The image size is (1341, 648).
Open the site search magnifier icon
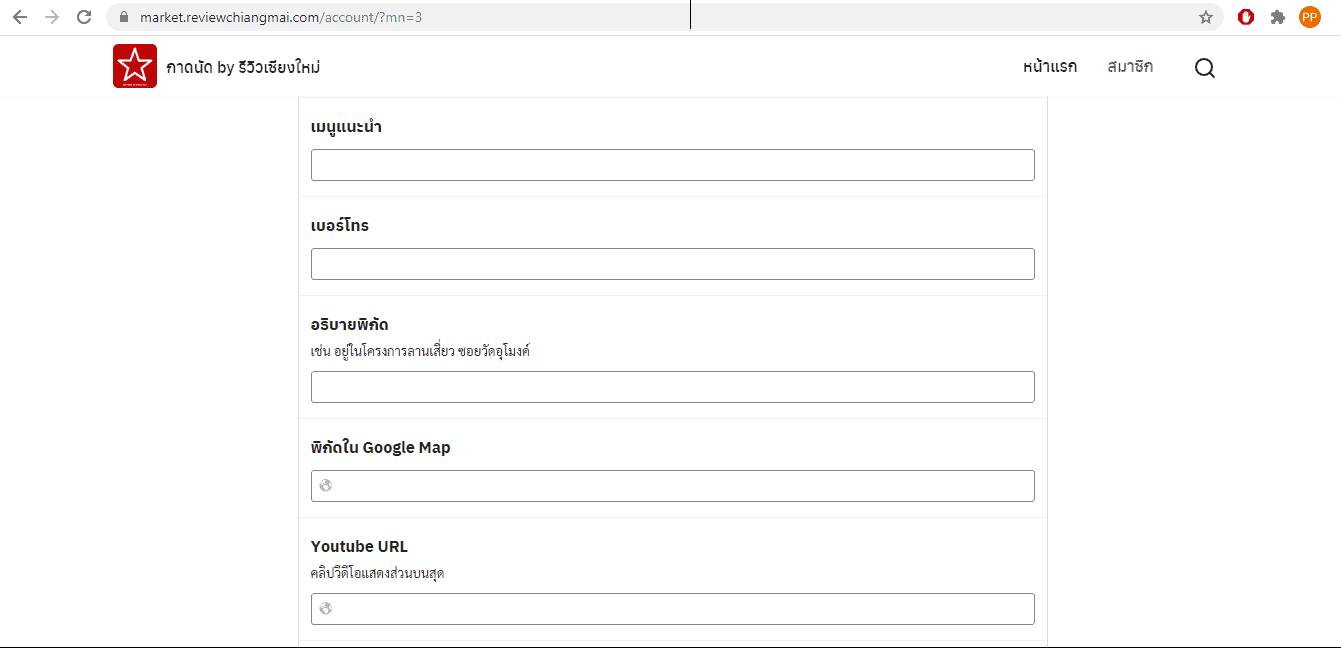(1205, 68)
